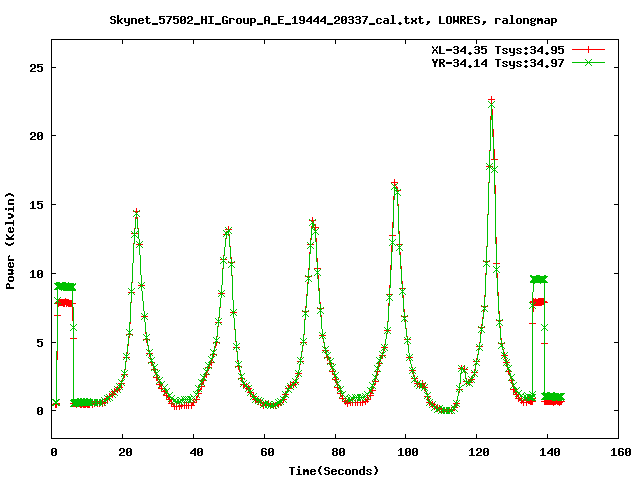Click the red plus legend marker
This screenshot has height=480, width=640.
click(x=588, y=50)
